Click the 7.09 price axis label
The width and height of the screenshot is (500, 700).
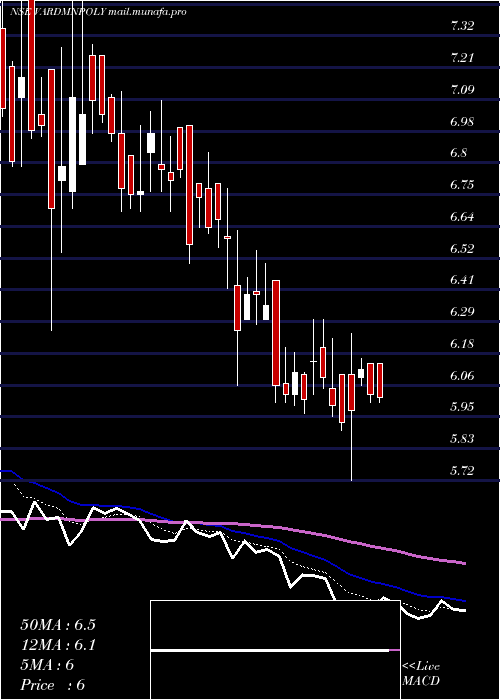pos(462,90)
